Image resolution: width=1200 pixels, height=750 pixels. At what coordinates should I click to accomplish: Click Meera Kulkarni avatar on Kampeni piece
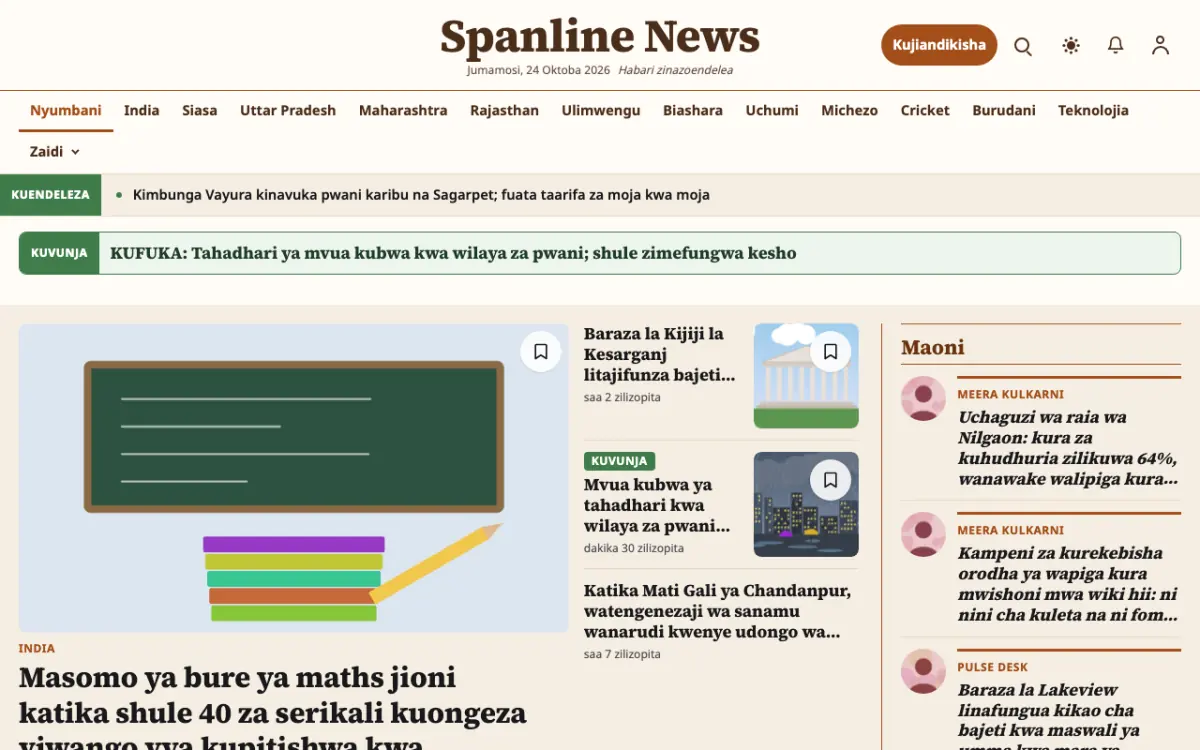pos(923,535)
